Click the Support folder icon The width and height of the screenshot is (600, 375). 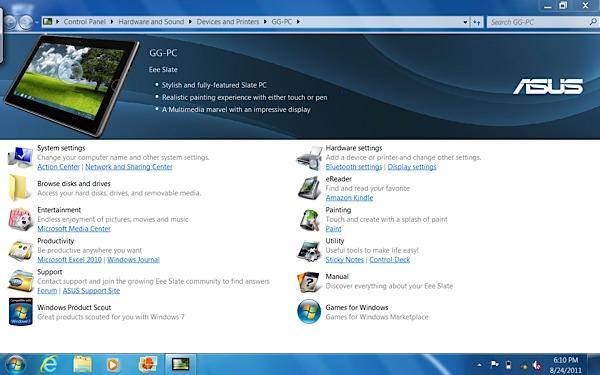click(x=20, y=282)
